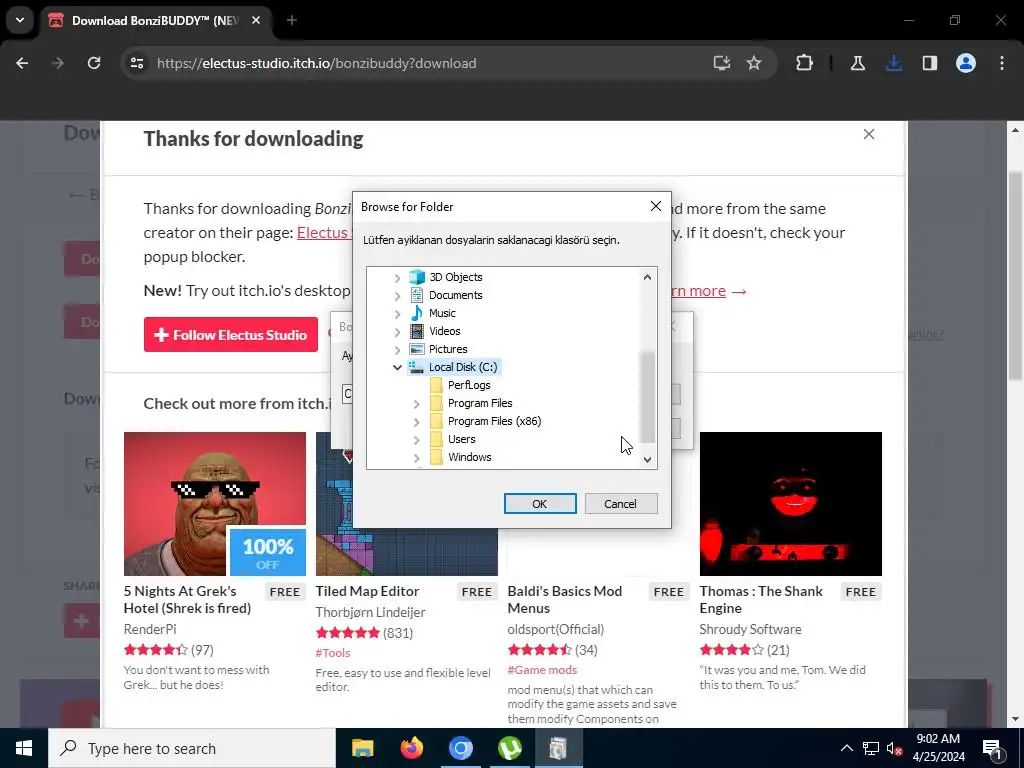Select the Users folder
Image resolution: width=1024 pixels, height=768 pixels.
pyautogui.click(x=461, y=439)
